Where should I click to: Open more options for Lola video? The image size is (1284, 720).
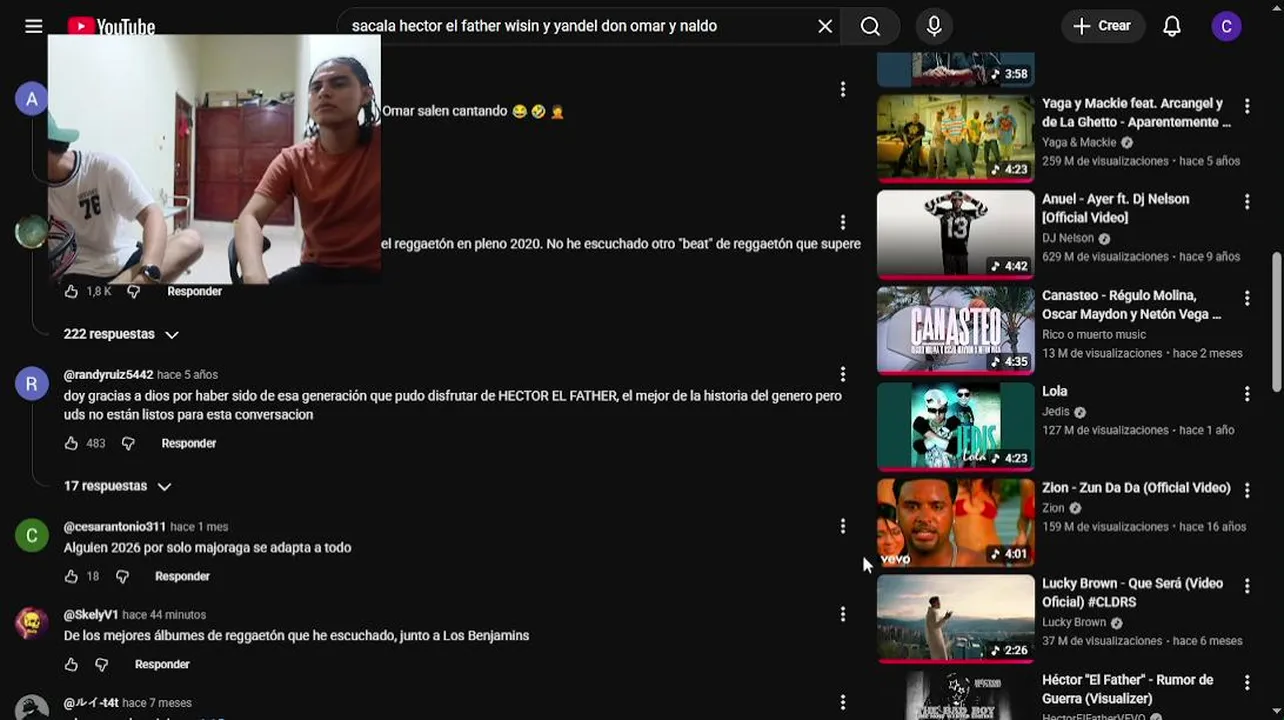point(1247,394)
